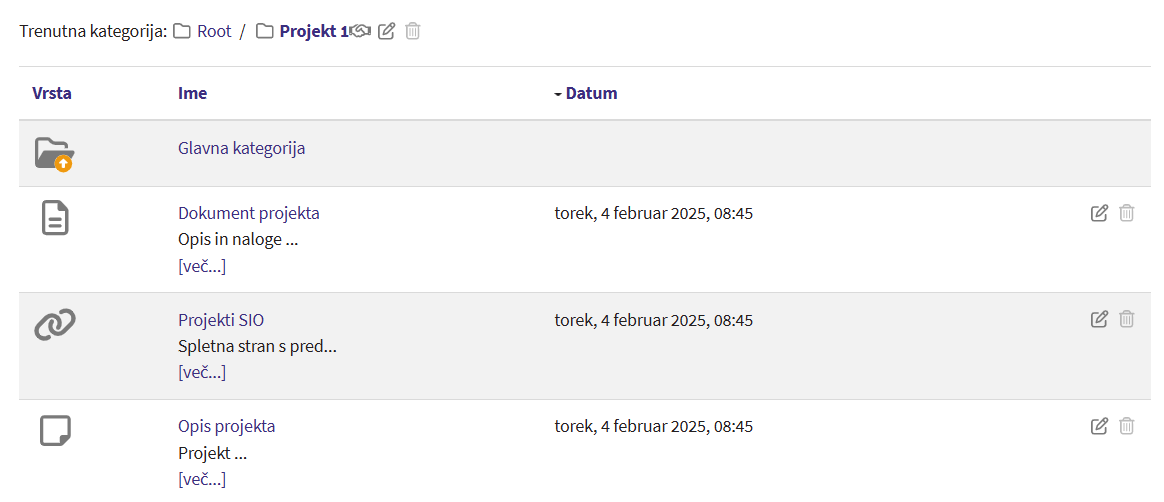The height and width of the screenshot is (502, 1164).
Task: Sort the list by Datum column
Action: click(591, 93)
